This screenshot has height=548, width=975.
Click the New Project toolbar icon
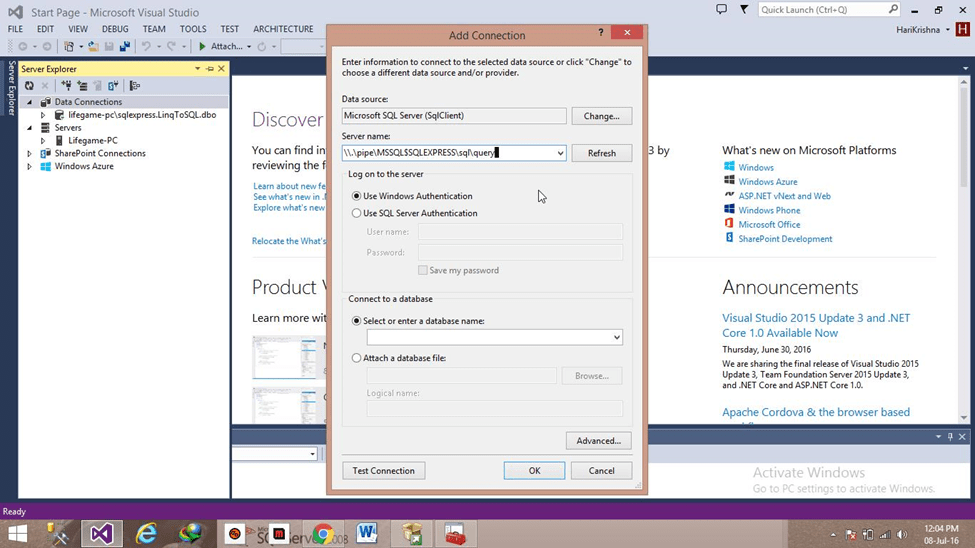(x=69, y=47)
